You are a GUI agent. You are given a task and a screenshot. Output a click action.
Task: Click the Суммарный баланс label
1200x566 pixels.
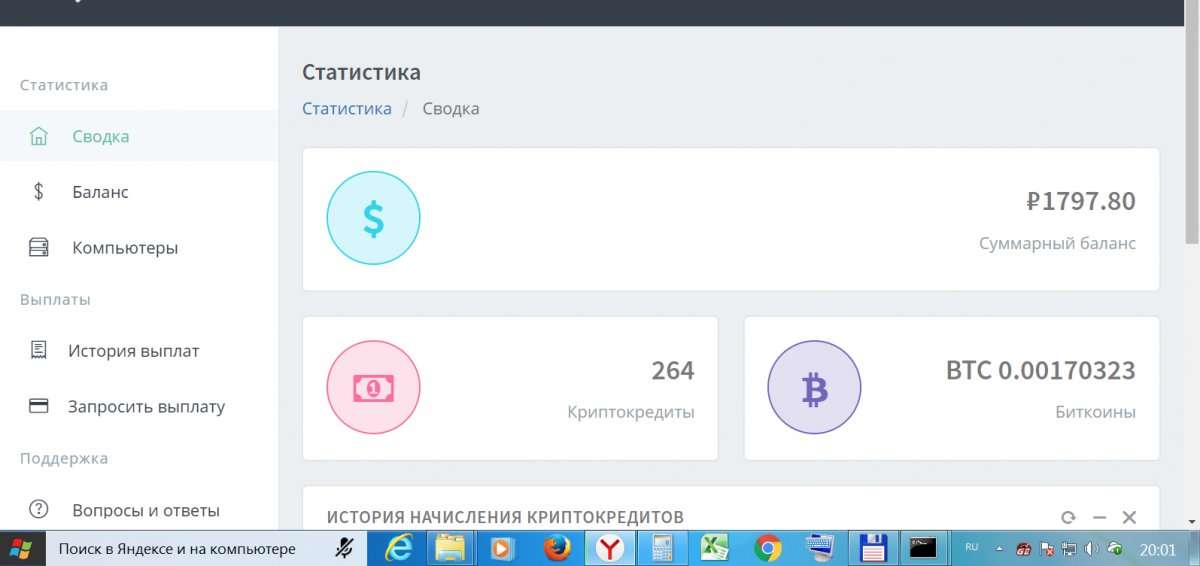point(1058,243)
